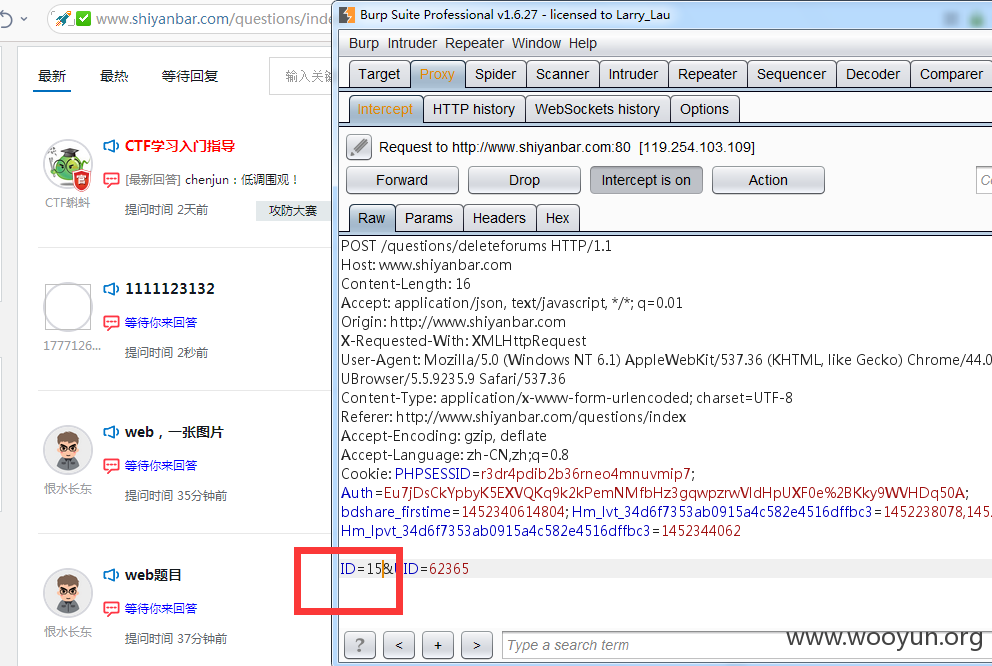
Task: Click the Drop button
Action: tap(524, 180)
